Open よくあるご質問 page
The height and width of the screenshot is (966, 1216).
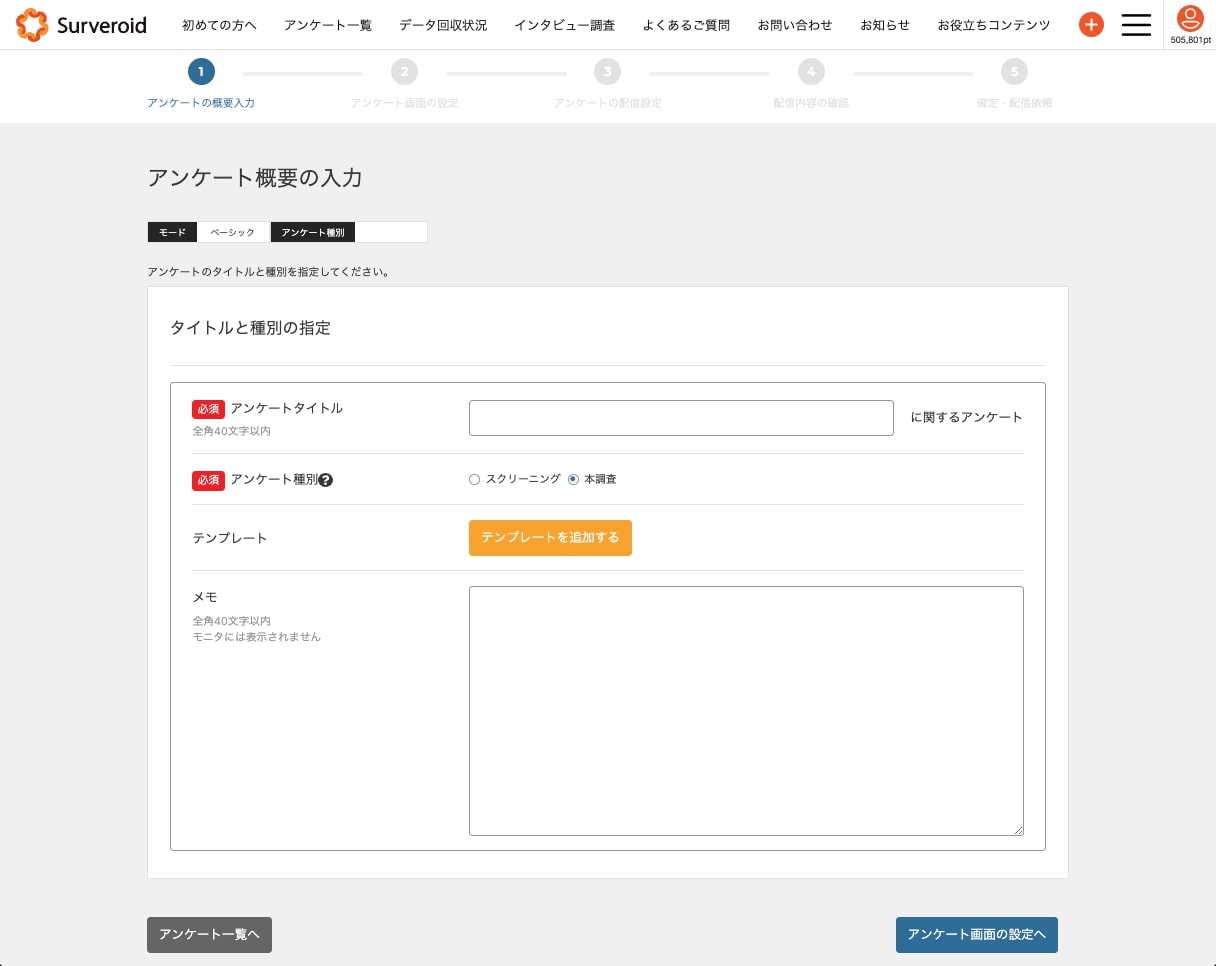[x=686, y=25]
